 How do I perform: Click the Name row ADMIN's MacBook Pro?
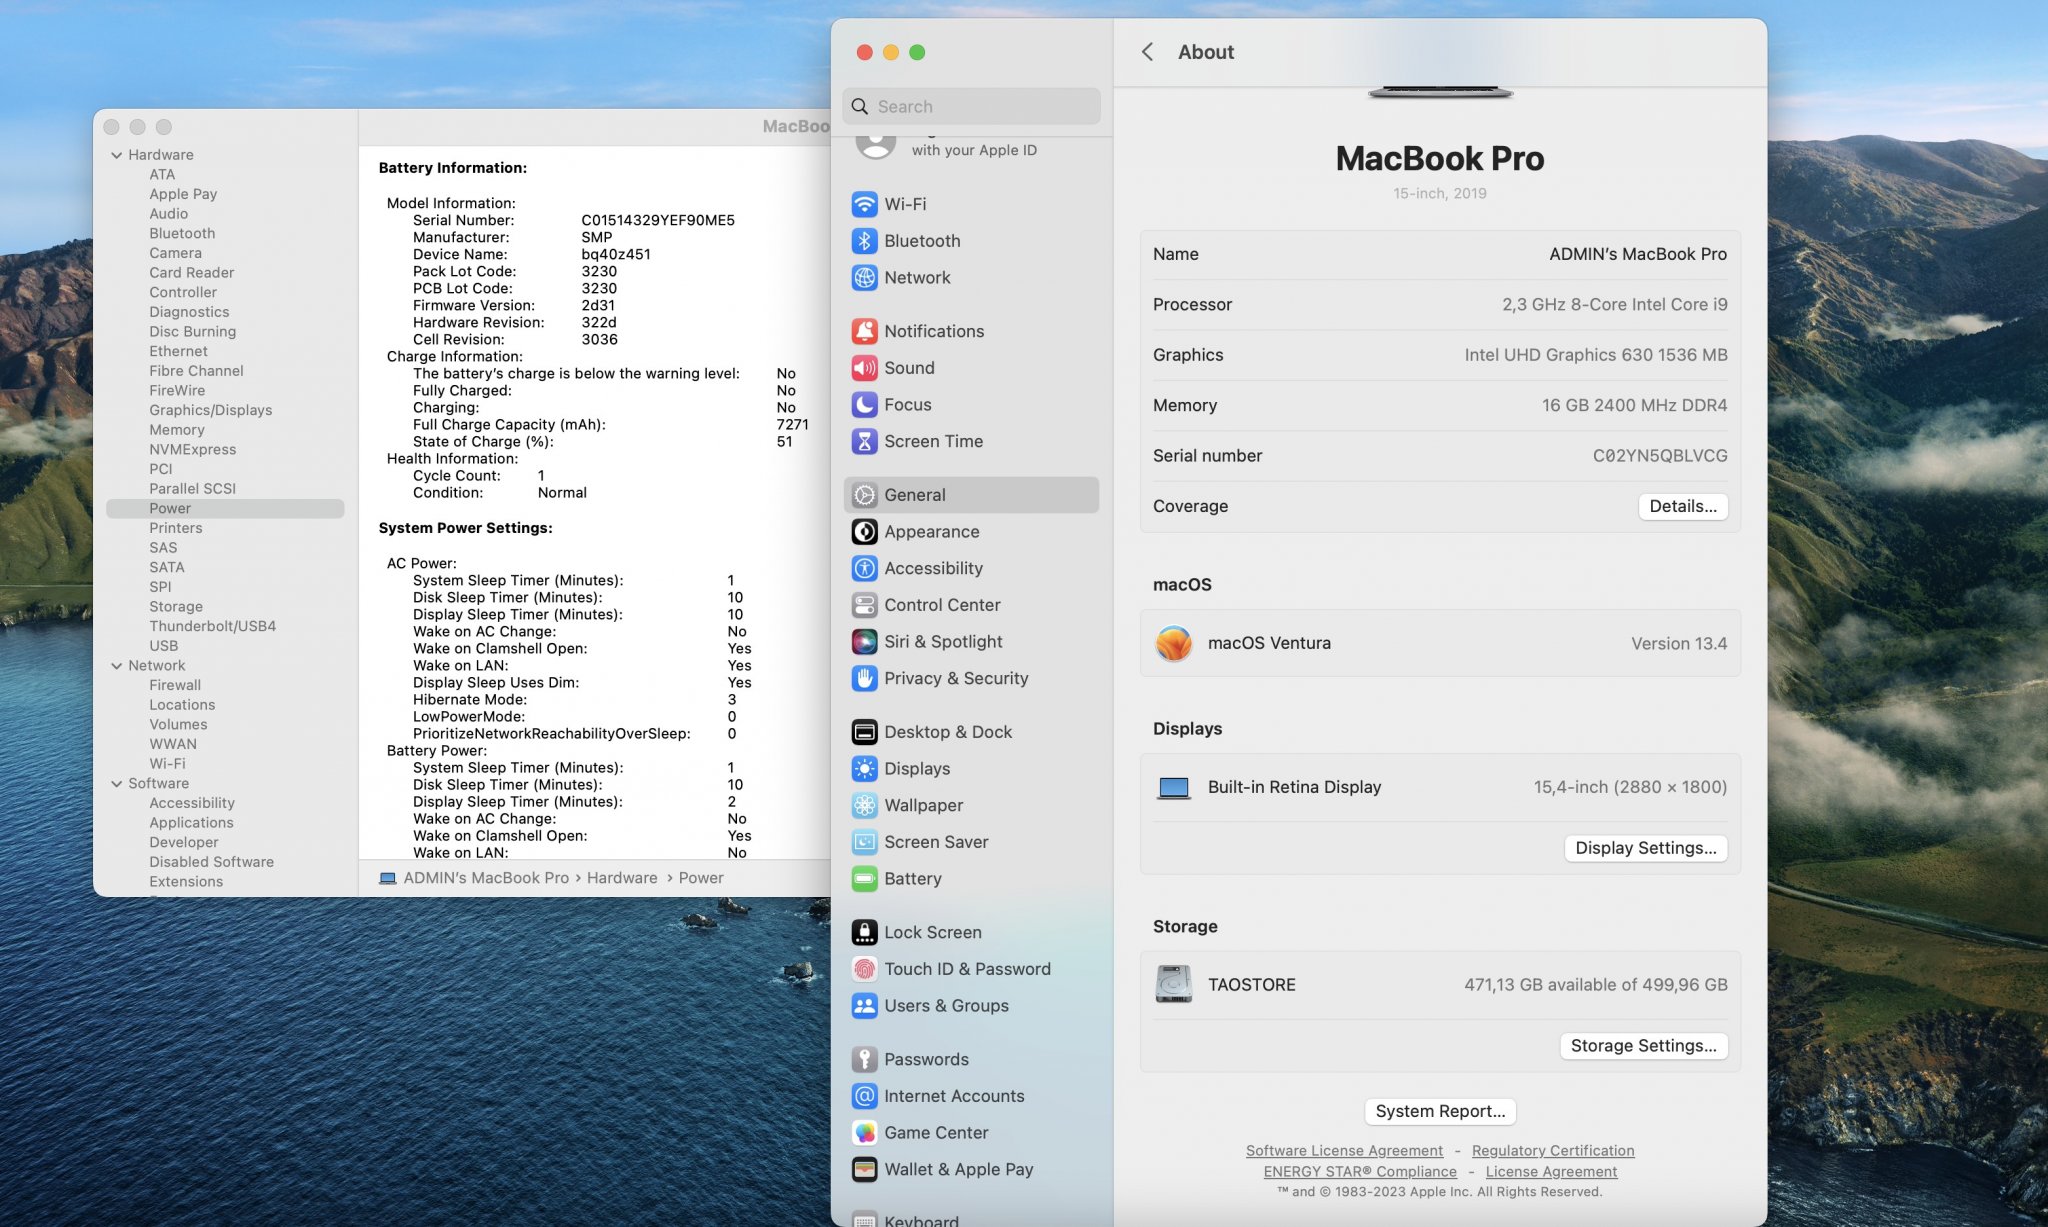1440,254
